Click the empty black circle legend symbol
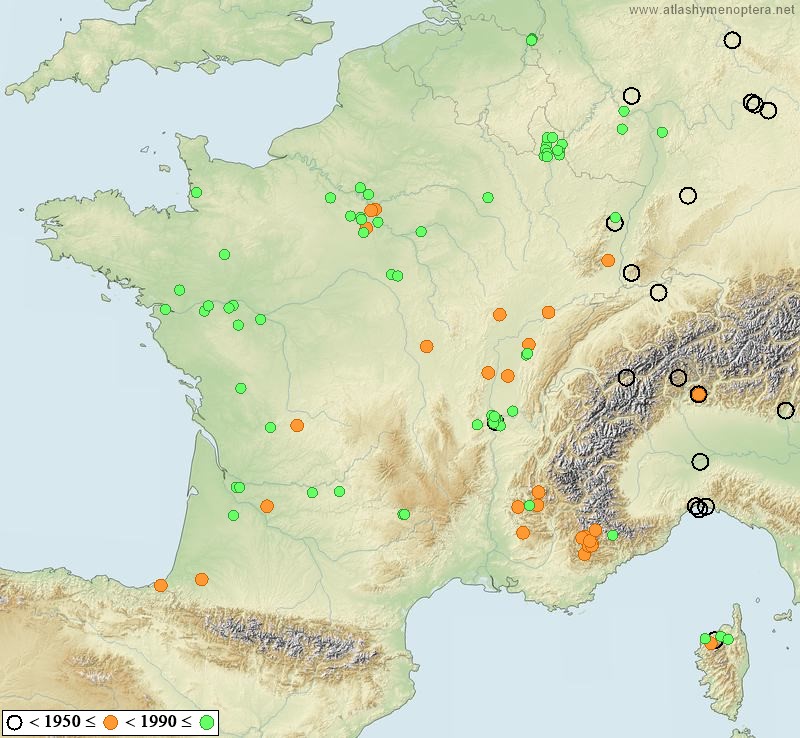 pyautogui.click(x=15, y=723)
